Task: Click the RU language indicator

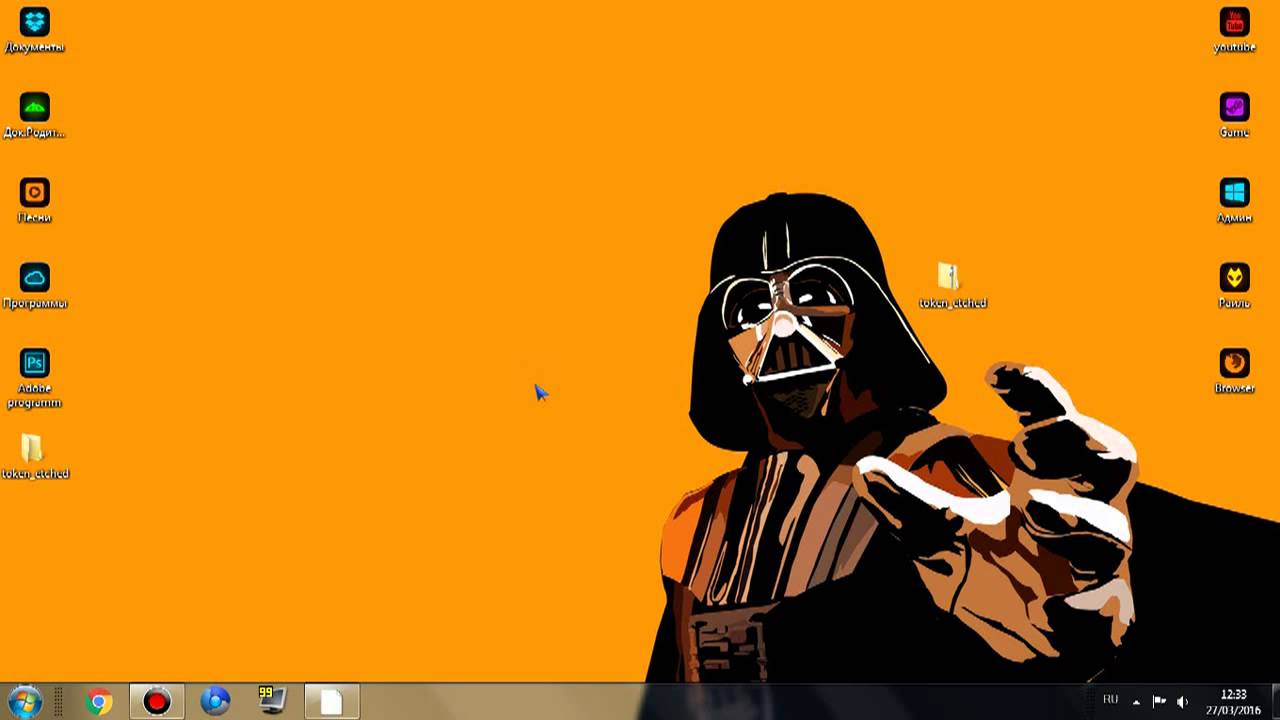Action: pos(1110,700)
